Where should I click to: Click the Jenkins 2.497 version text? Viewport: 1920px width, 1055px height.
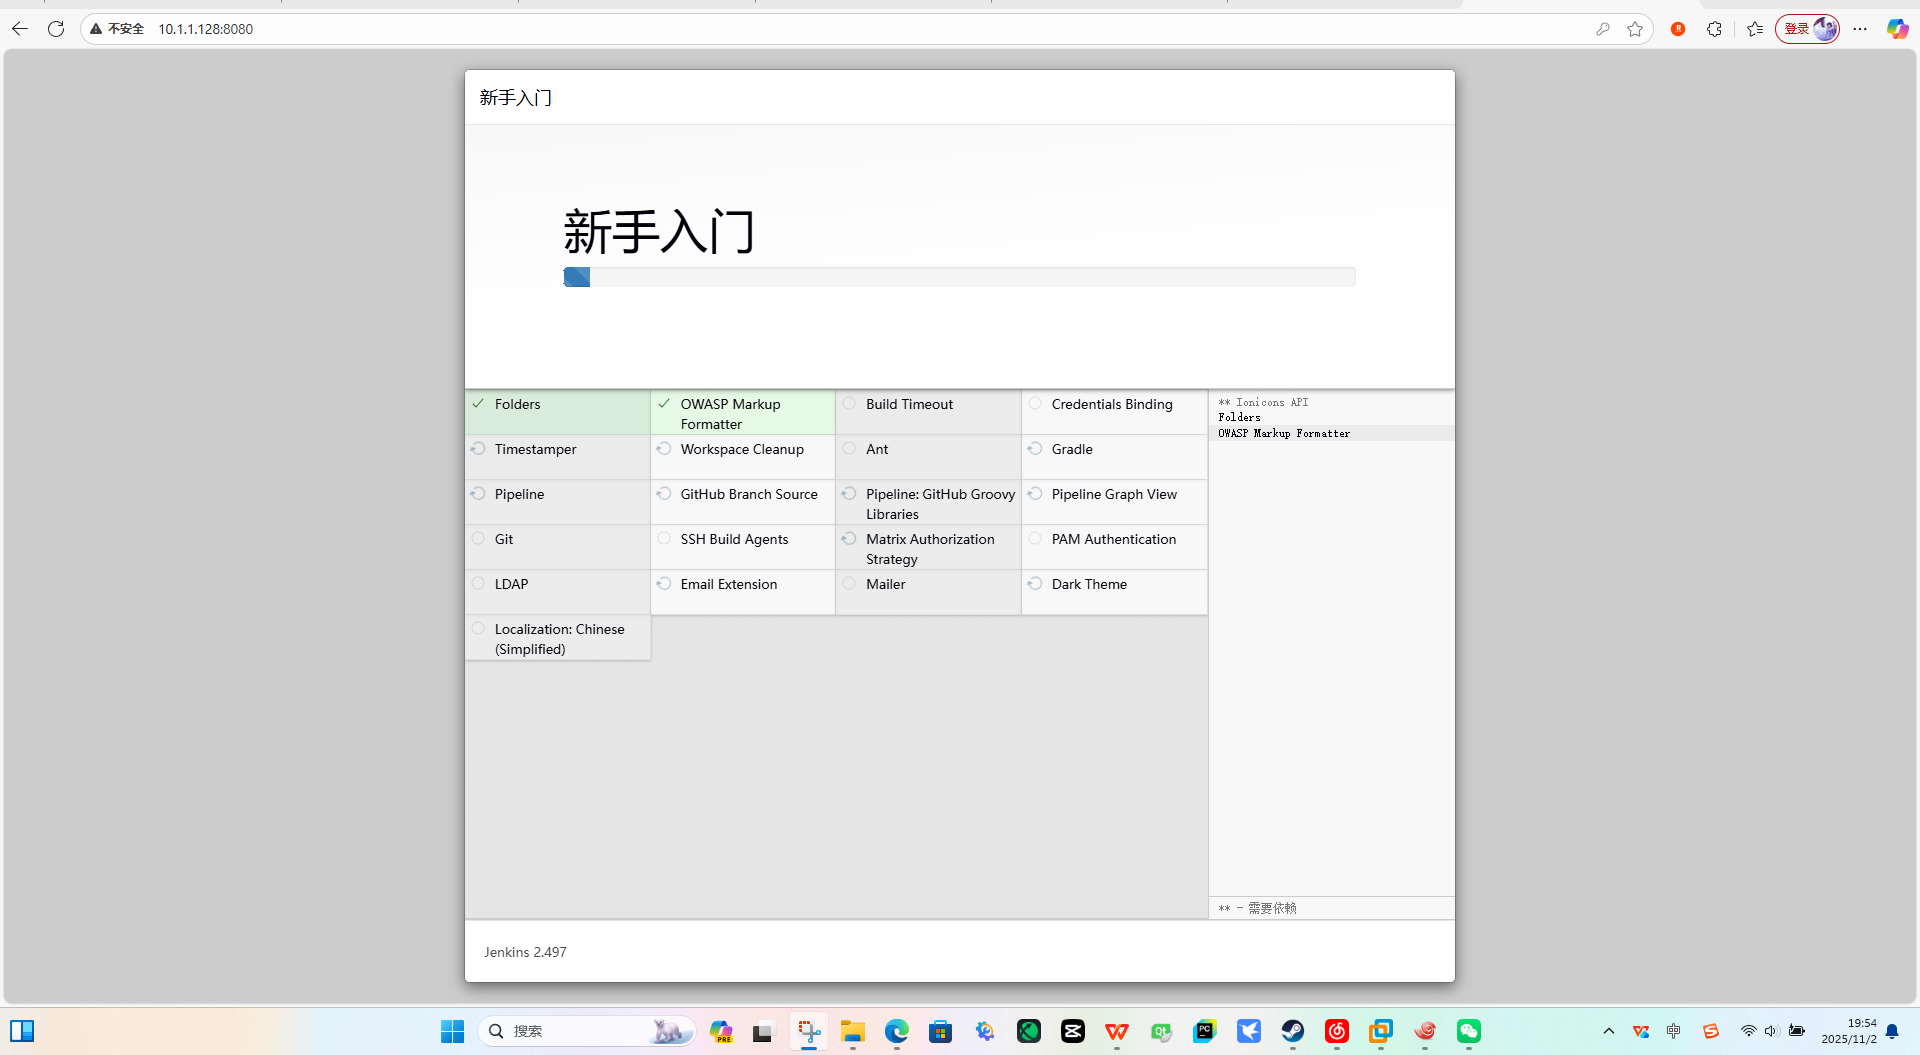[525, 952]
